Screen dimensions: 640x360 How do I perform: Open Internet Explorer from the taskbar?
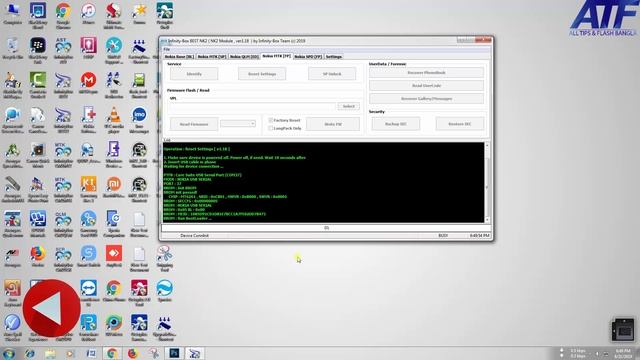point(29,353)
